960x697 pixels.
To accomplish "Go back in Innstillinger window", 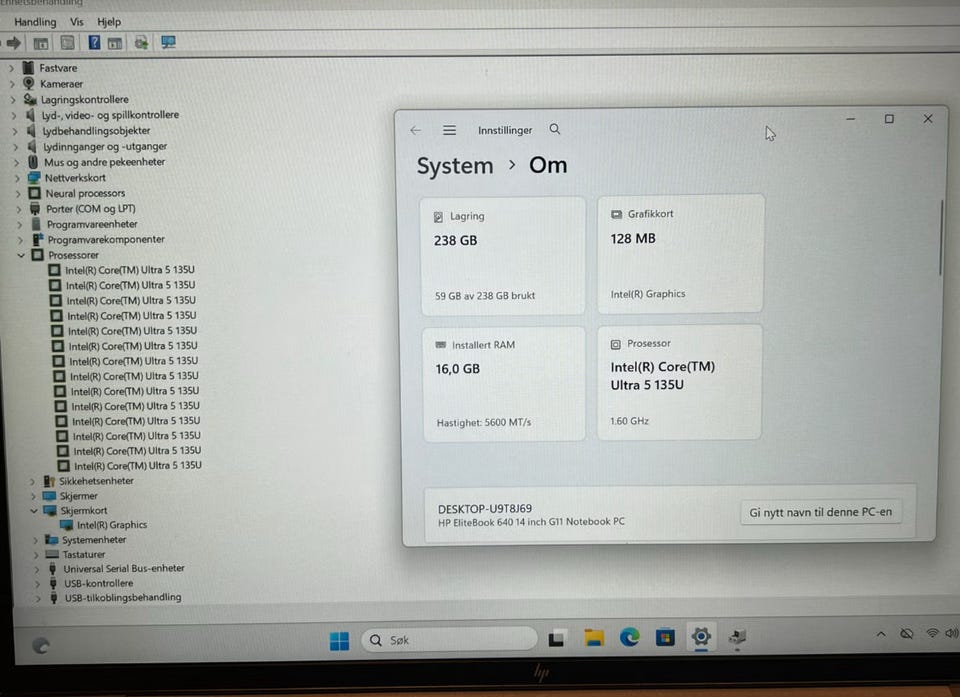I will pyautogui.click(x=415, y=130).
